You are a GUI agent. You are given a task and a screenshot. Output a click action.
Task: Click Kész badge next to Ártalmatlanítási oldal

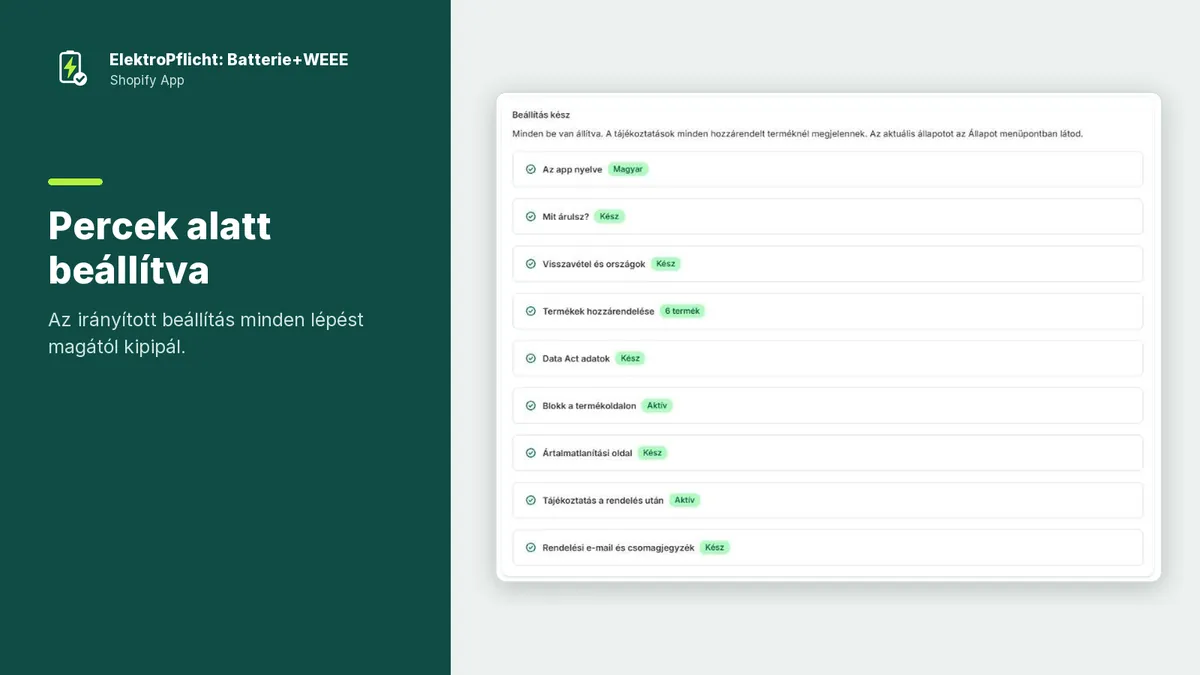click(652, 453)
